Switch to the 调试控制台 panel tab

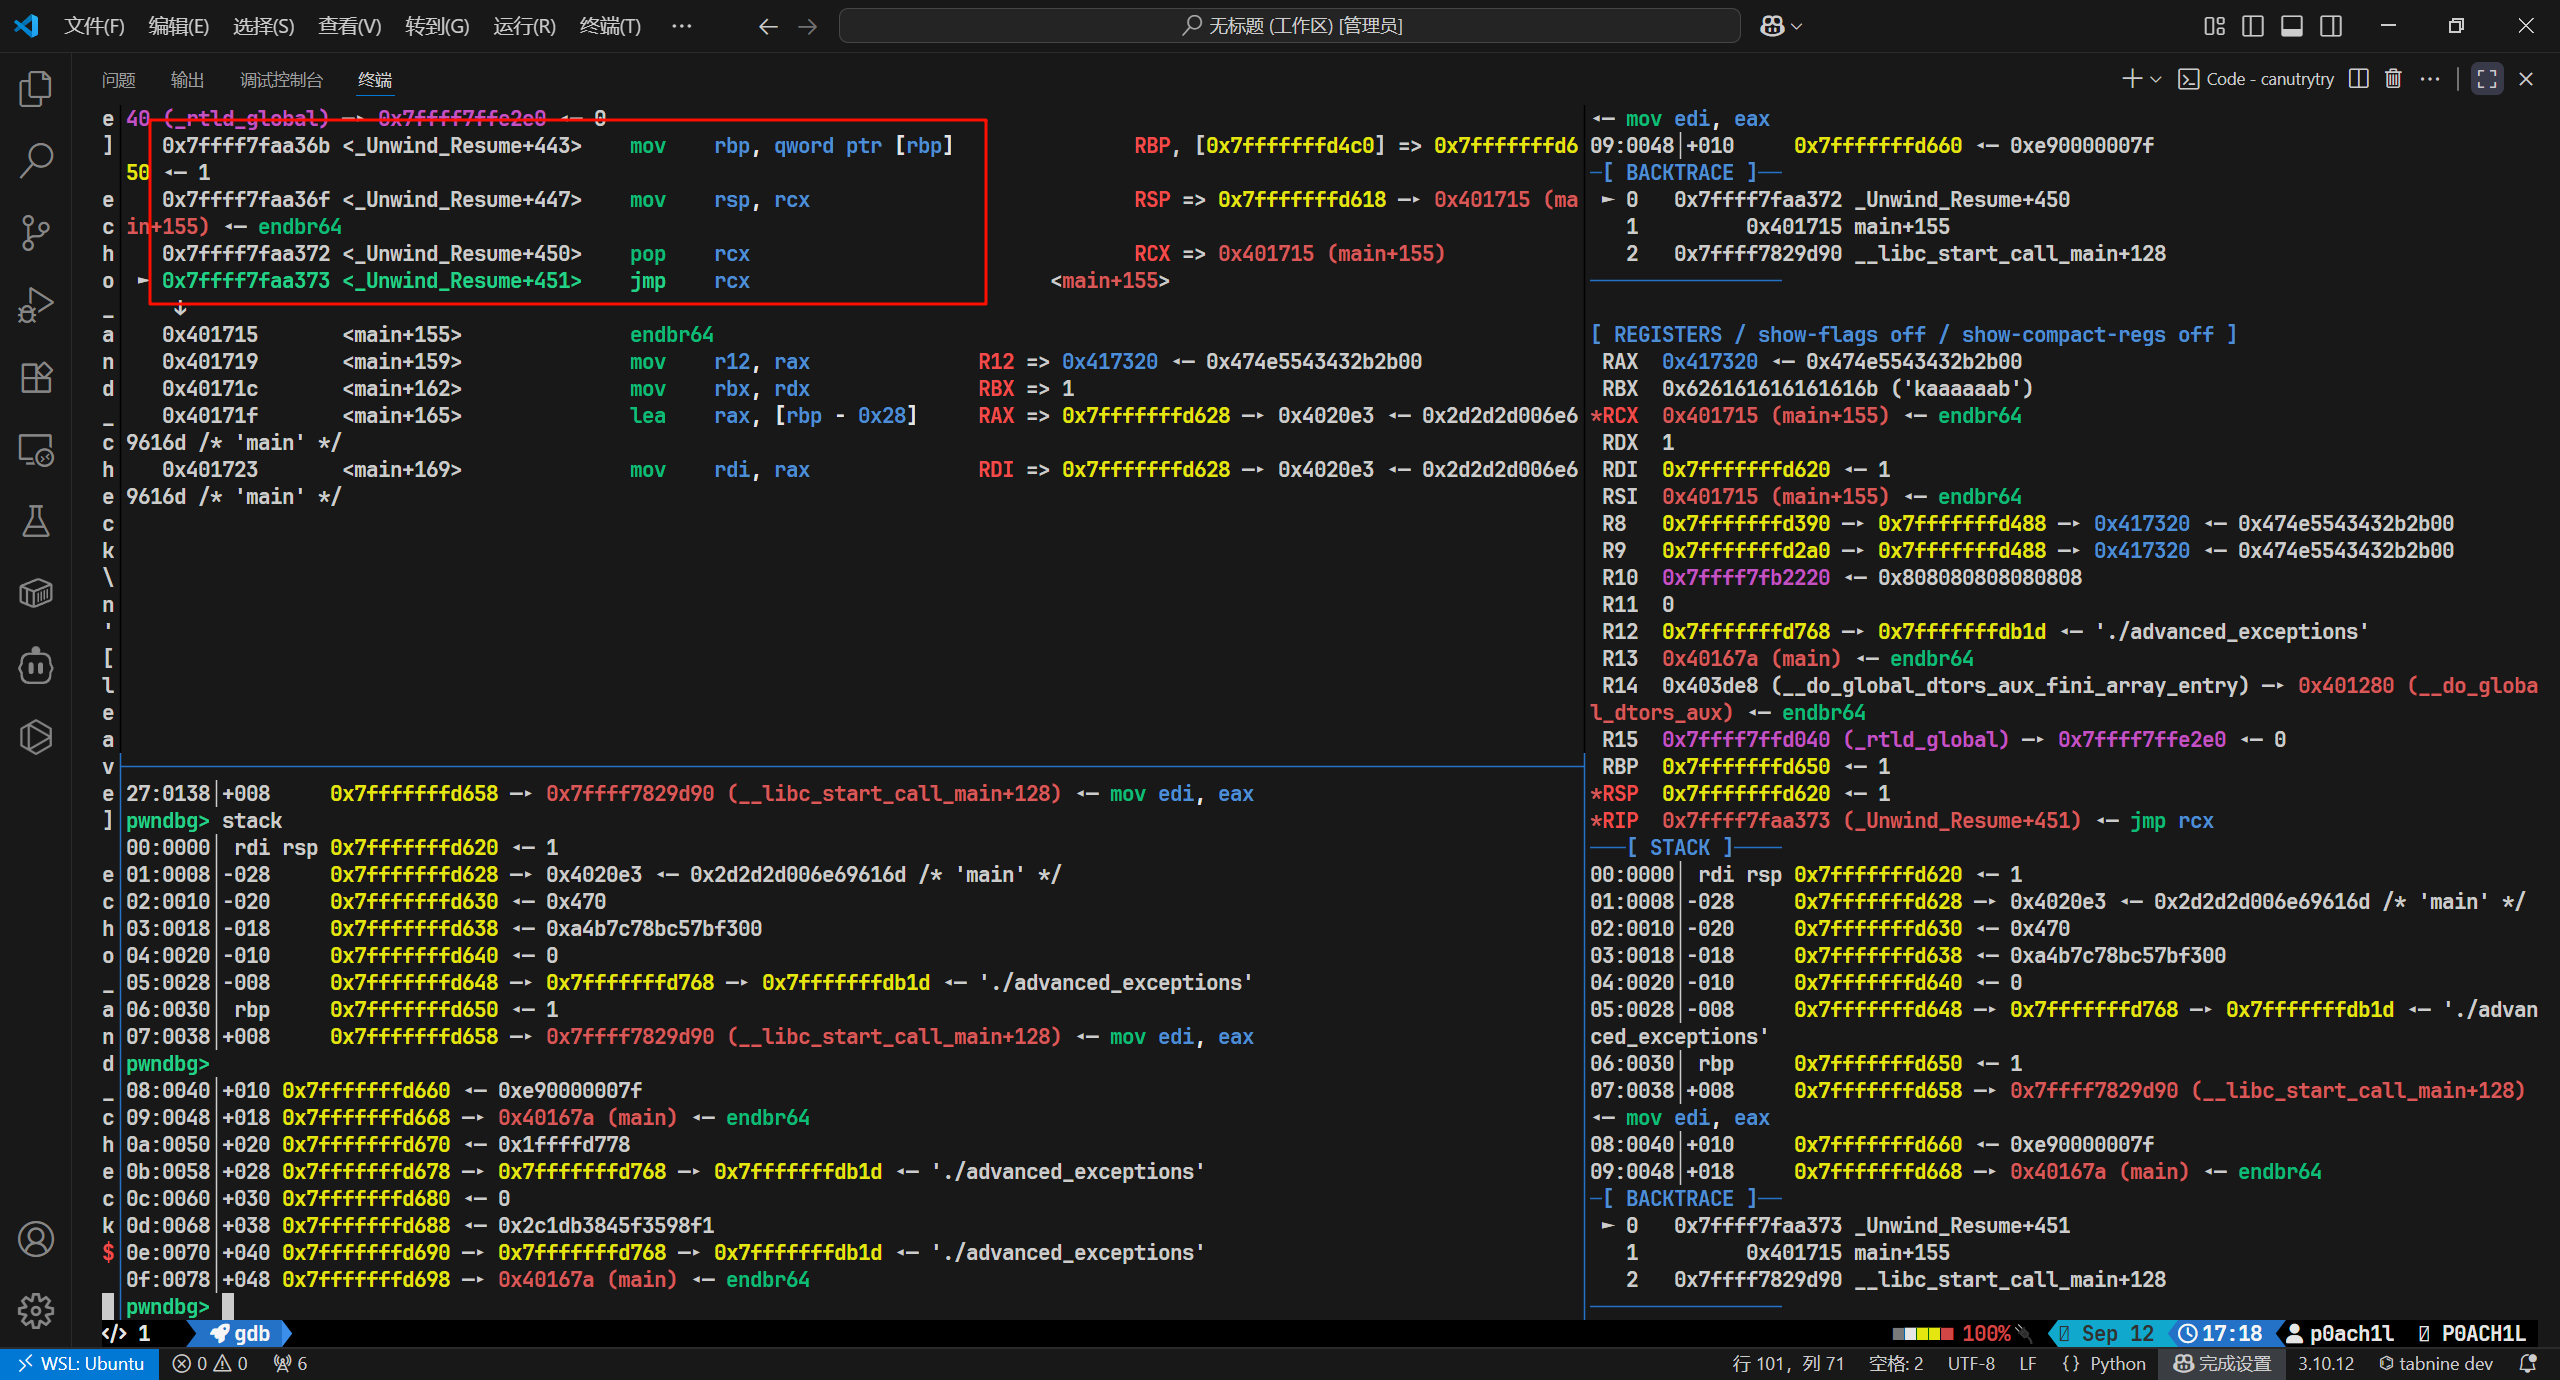pos(281,79)
